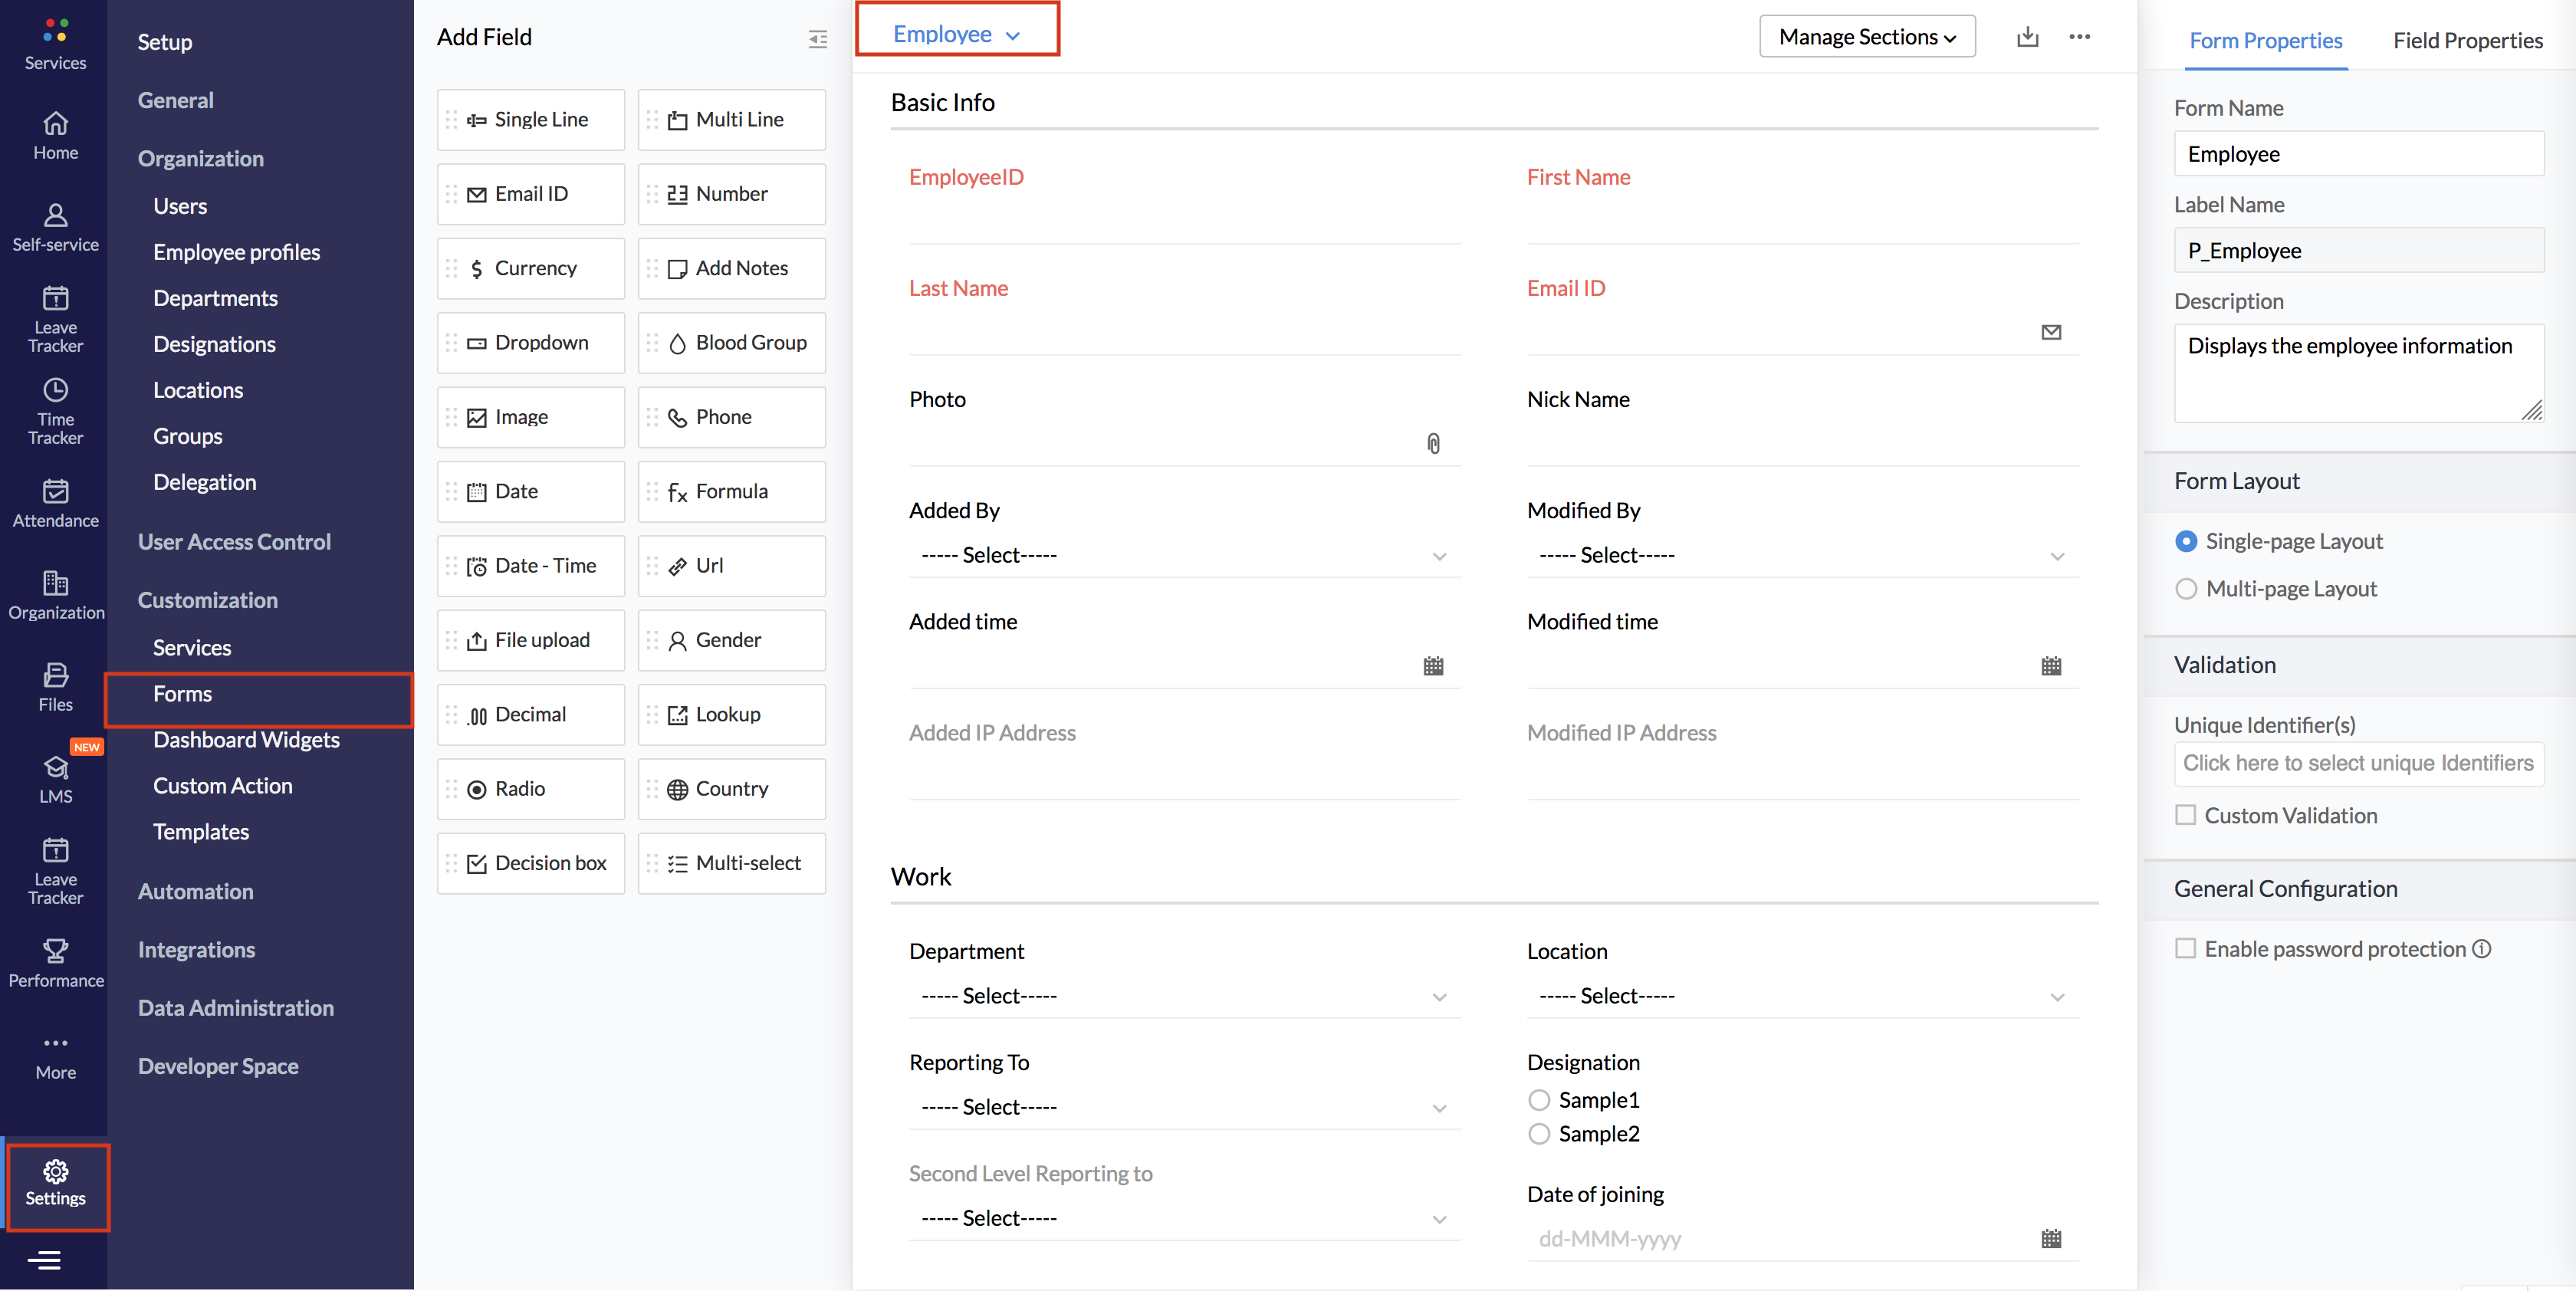Click the Time Tracker clock icon
This screenshot has width=2576, height=1291.
[55, 390]
